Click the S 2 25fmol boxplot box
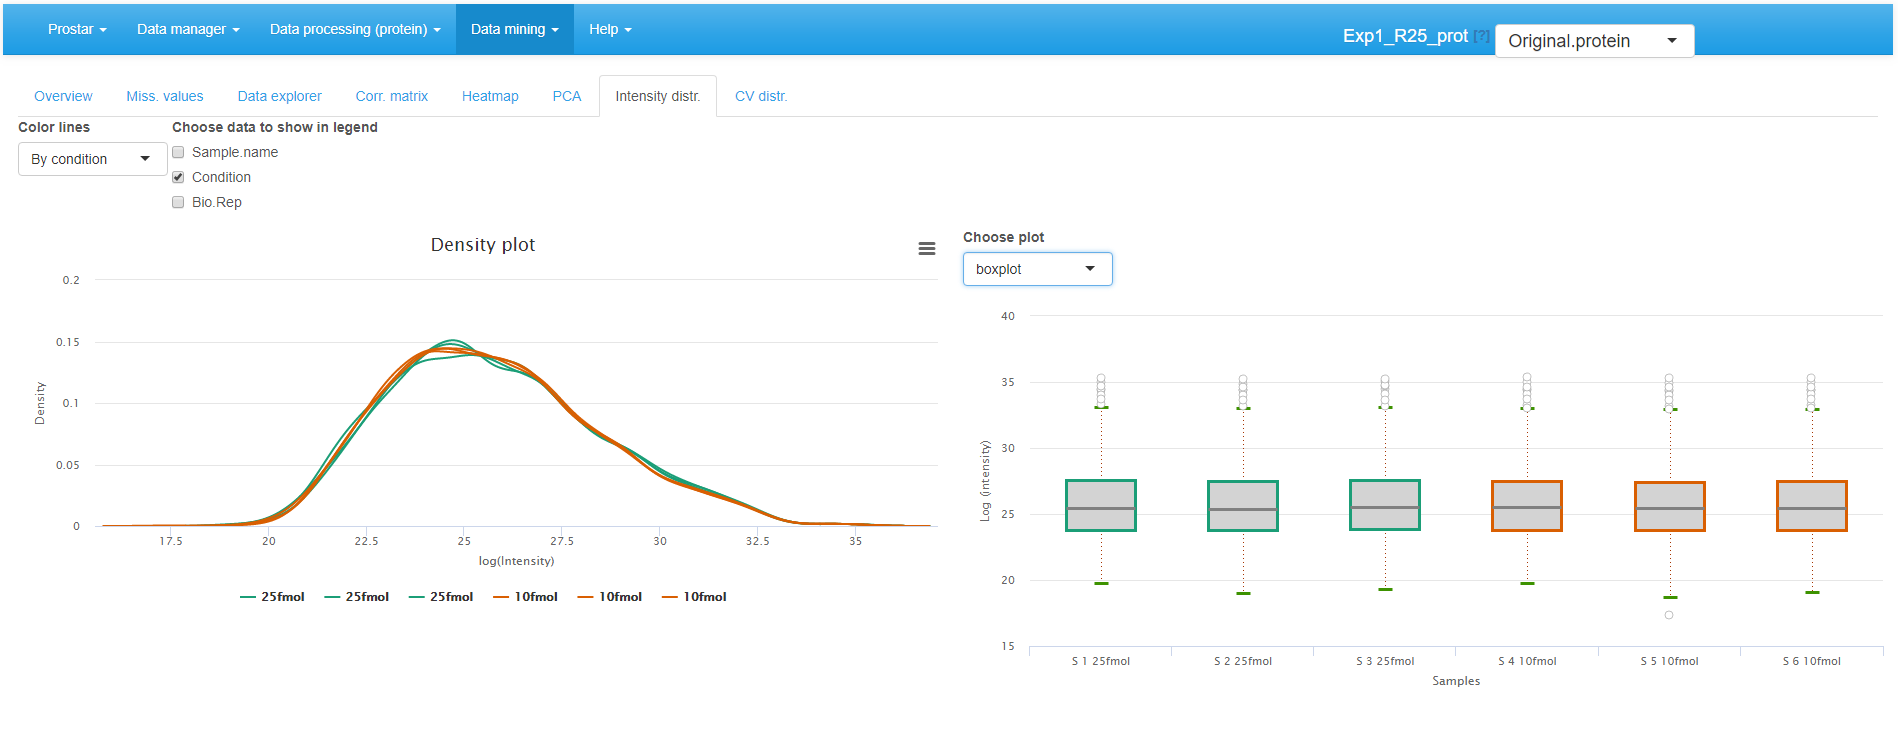The height and width of the screenshot is (733, 1898). click(1242, 505)
